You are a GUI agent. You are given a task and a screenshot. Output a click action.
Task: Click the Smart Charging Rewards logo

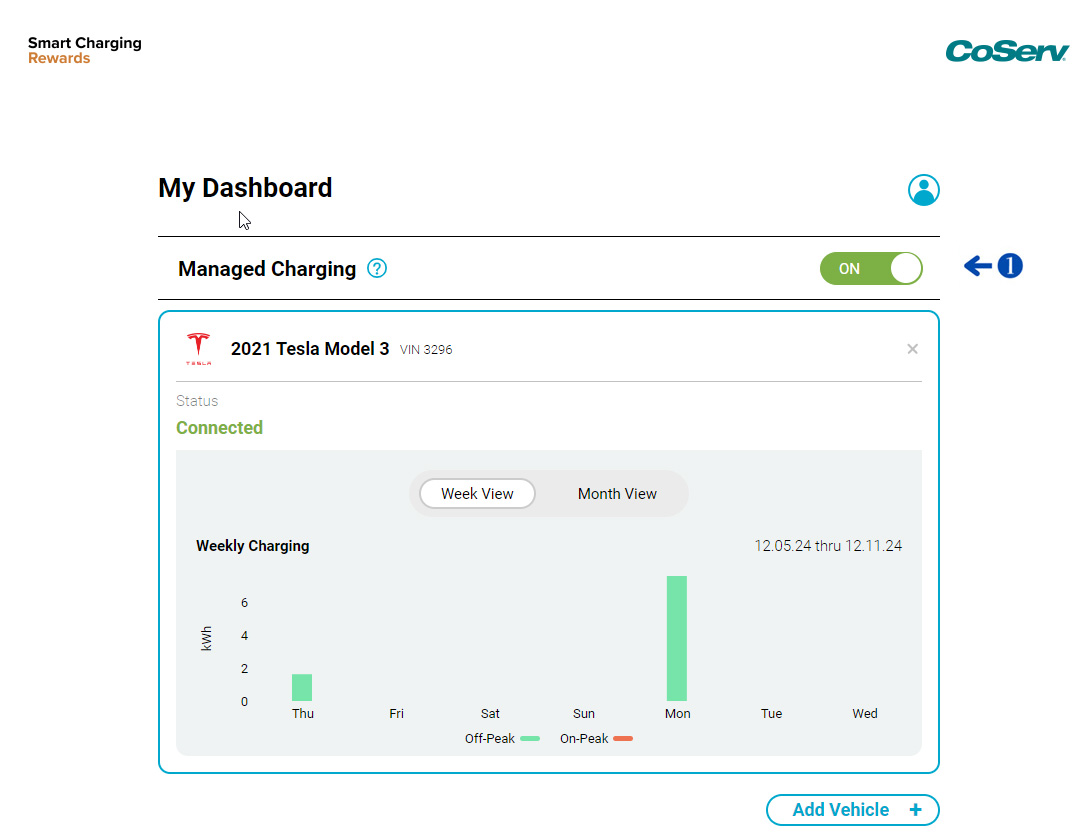(84, 50)
